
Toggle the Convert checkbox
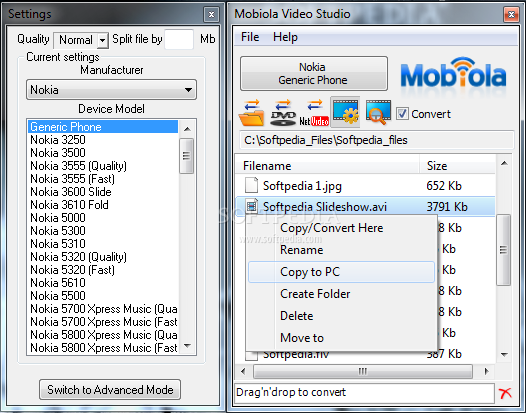pyautogui.click(x=402, y=114)
